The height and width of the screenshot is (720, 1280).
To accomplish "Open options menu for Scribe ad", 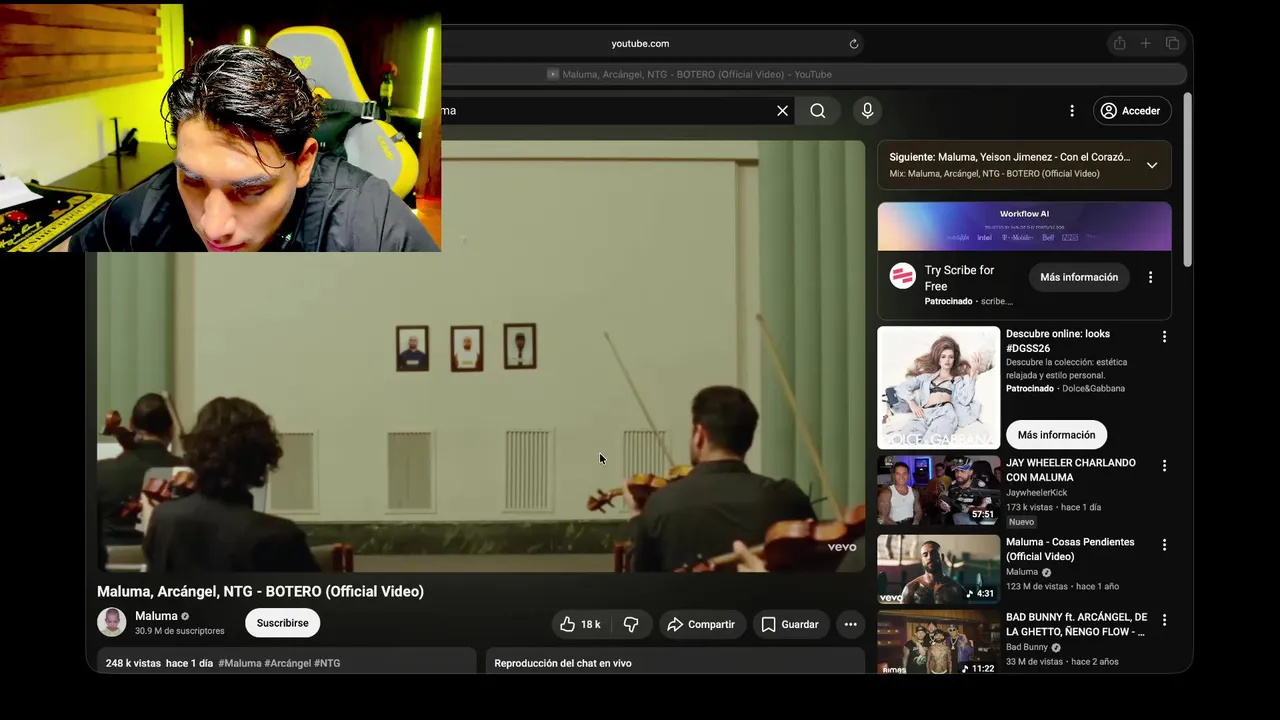I will [x=1150, y=277].
